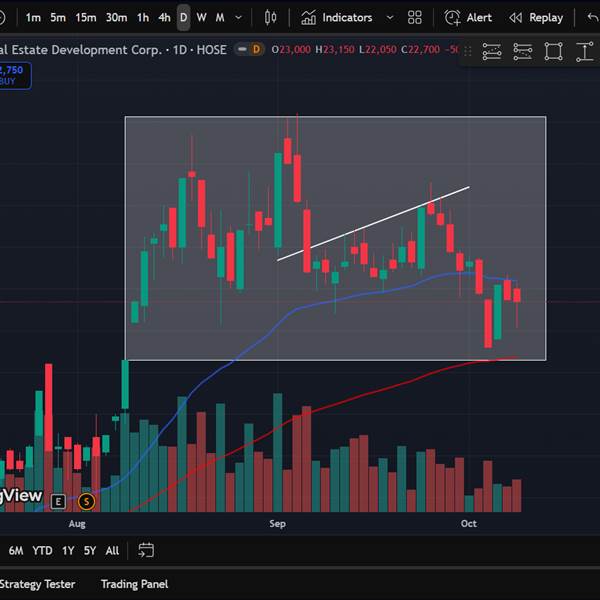Switch chart to 4h interval
The image size is (600, 600).
(164, 18)
